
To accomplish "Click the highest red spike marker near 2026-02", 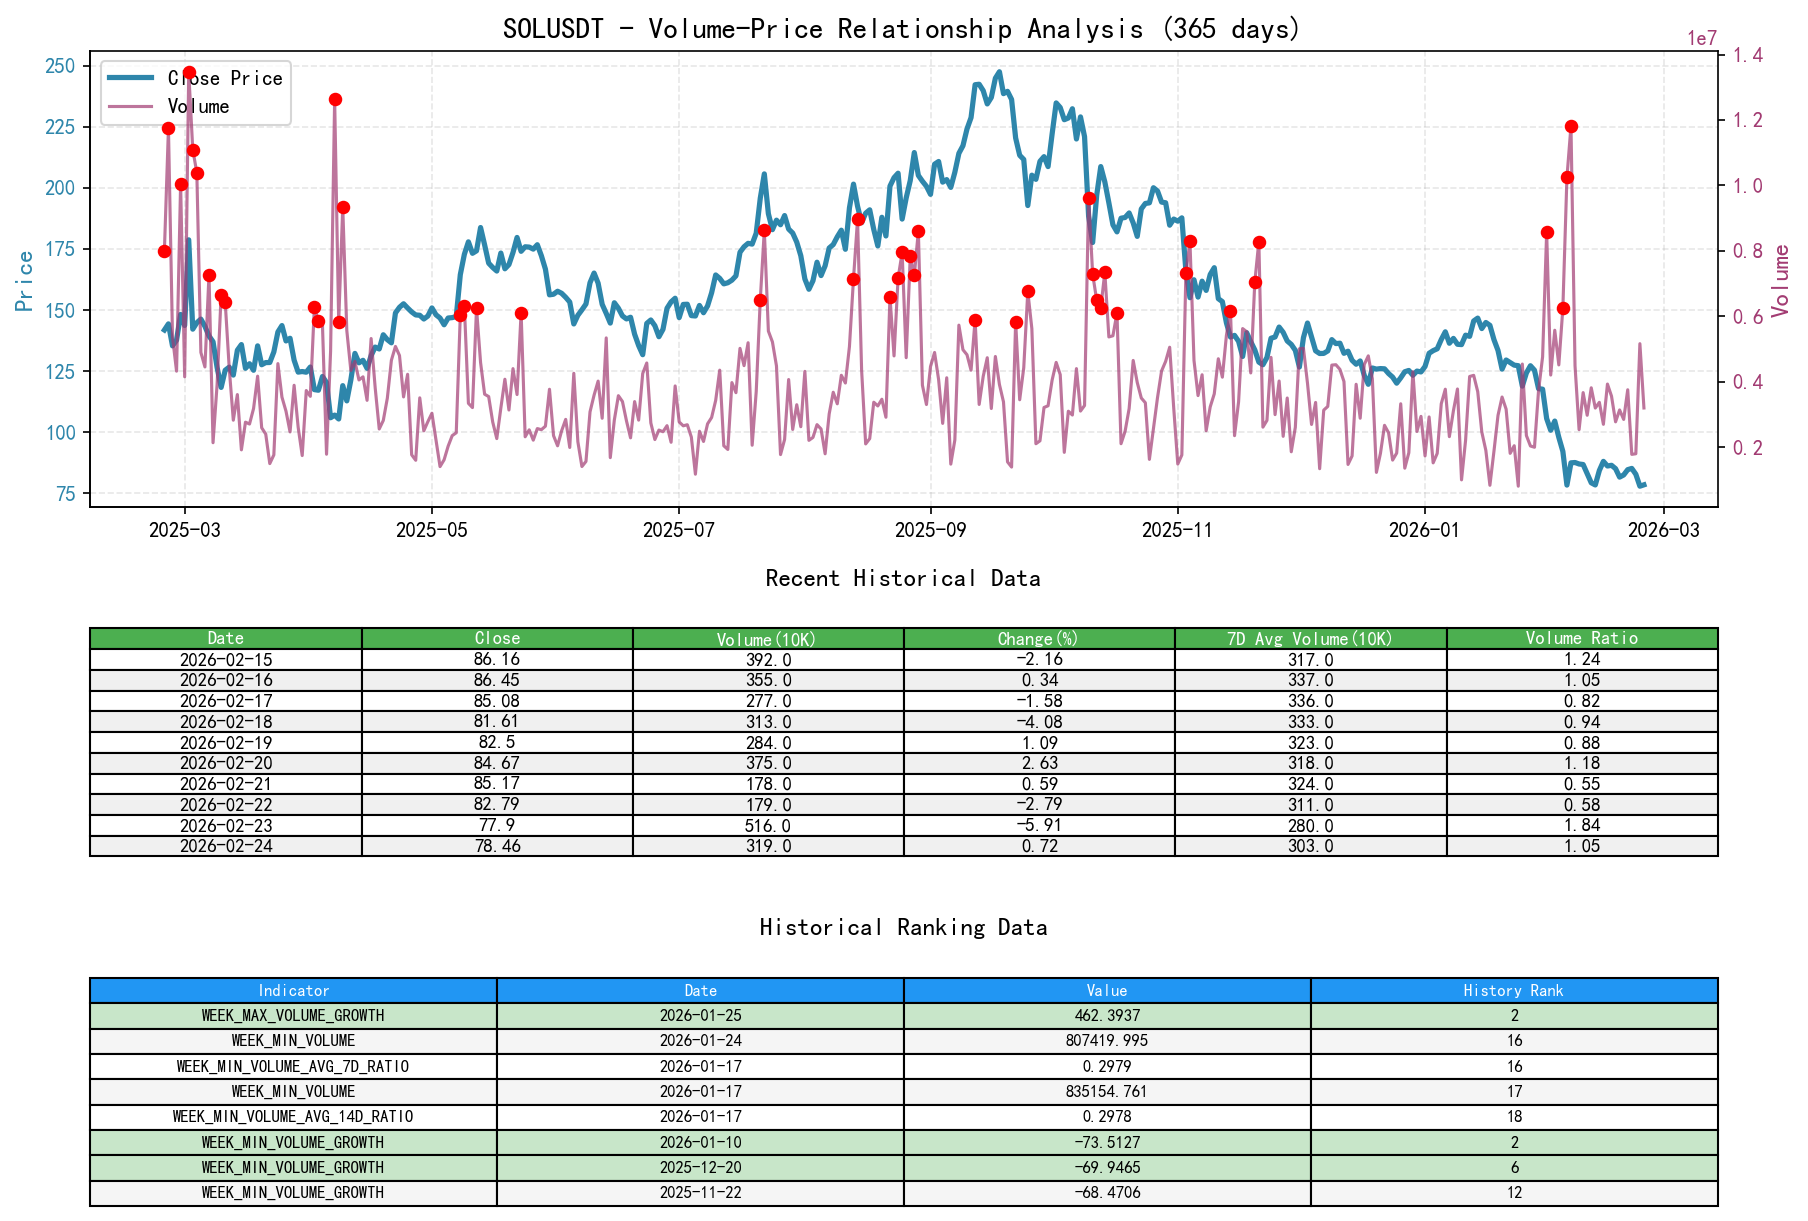I will 1570,126.
